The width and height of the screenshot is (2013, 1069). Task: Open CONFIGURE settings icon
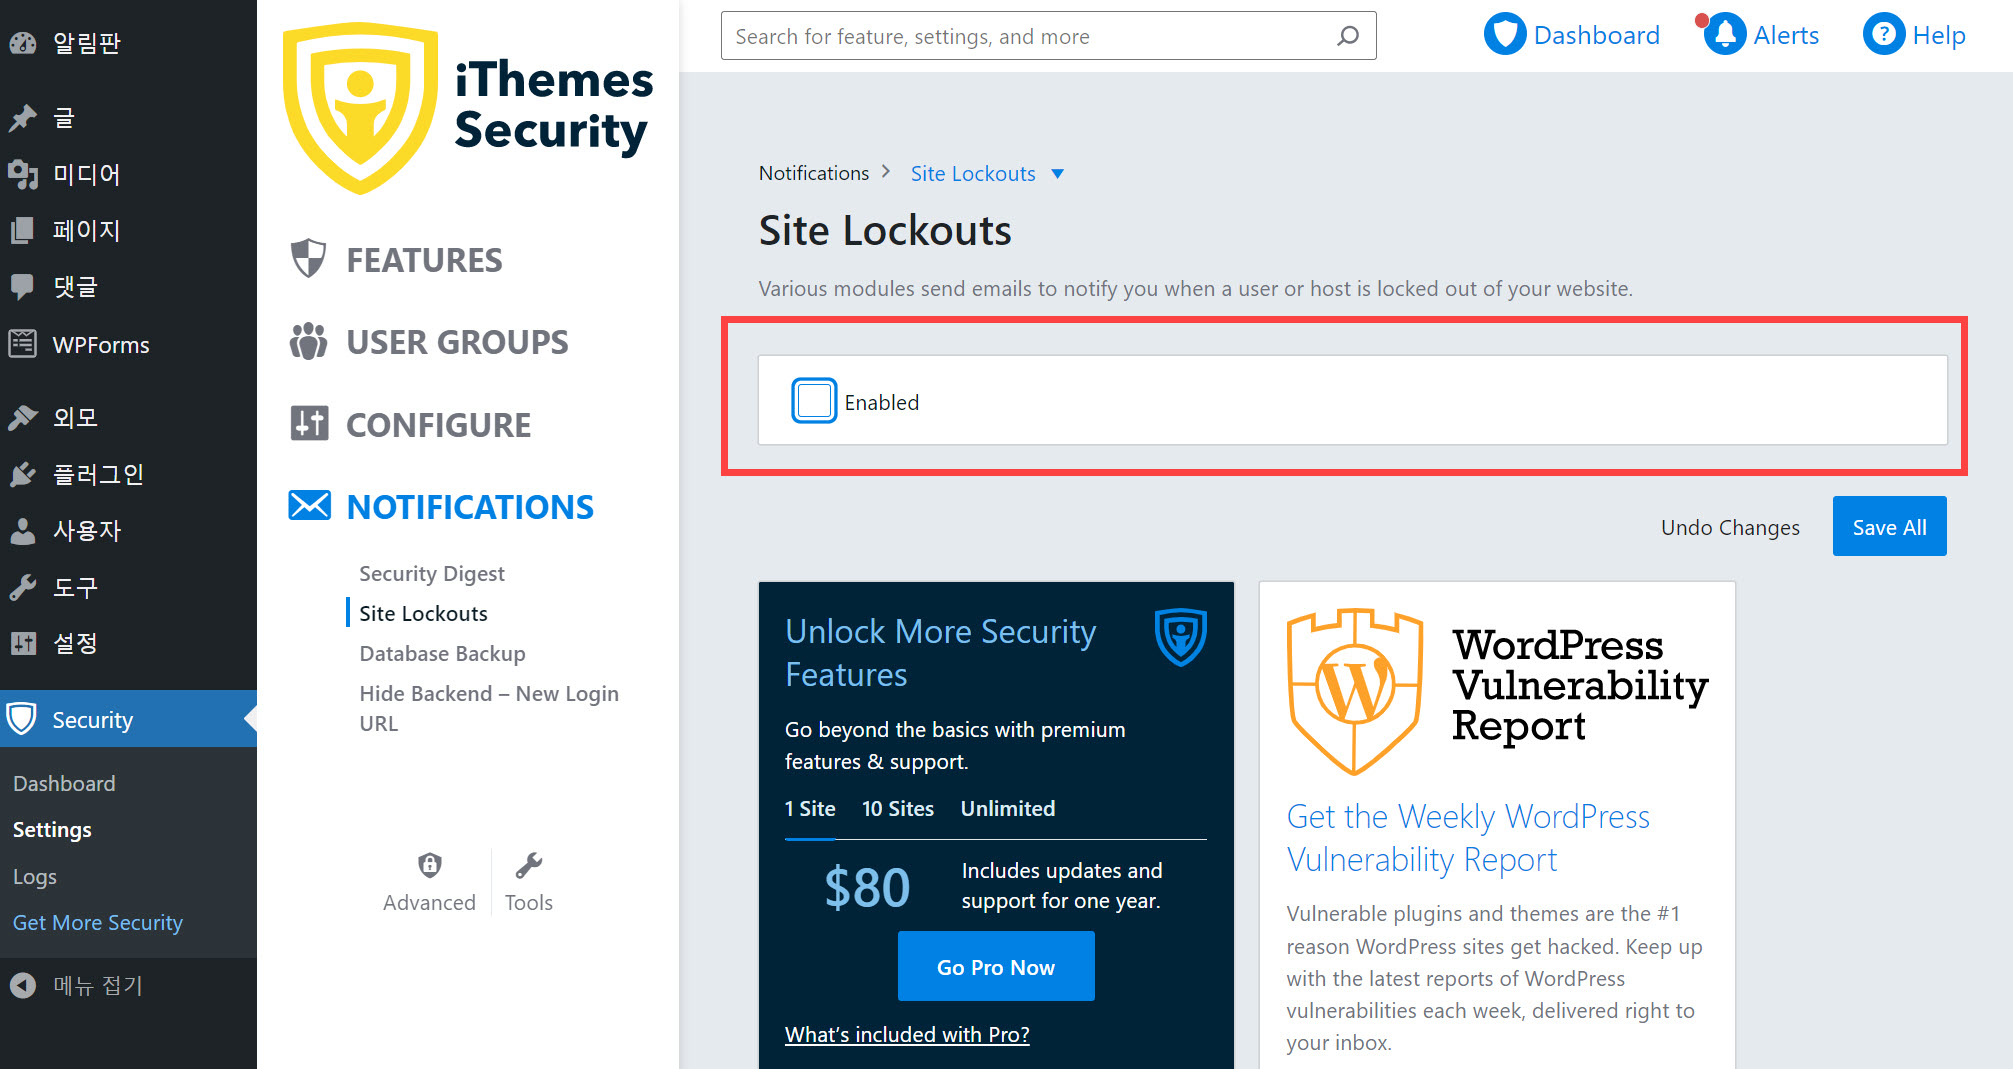pos(309,423)
